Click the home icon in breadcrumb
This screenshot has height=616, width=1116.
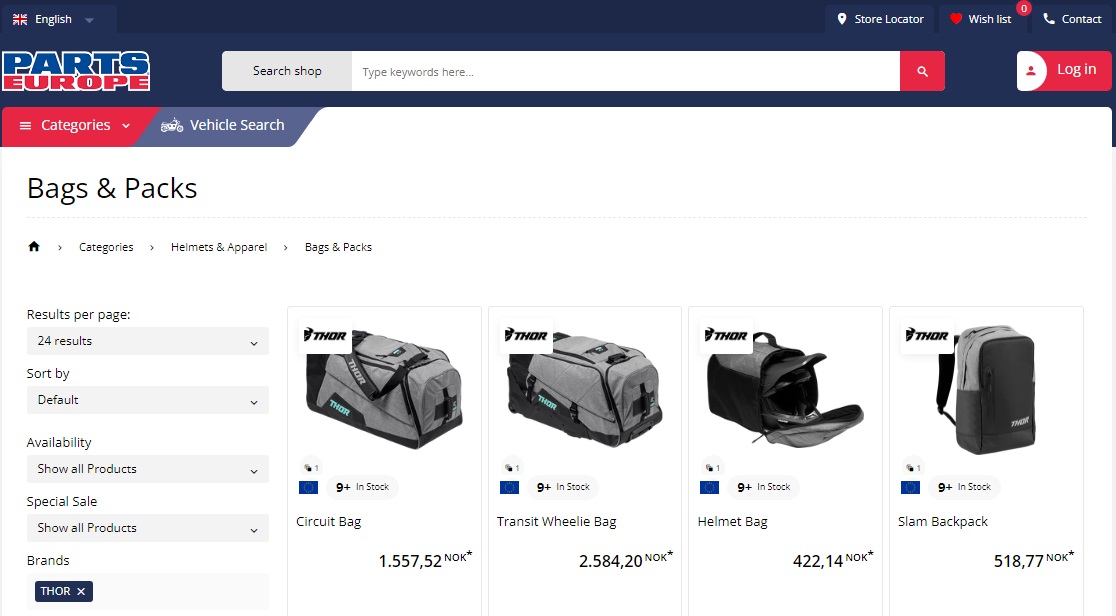(x=33, y=246)
